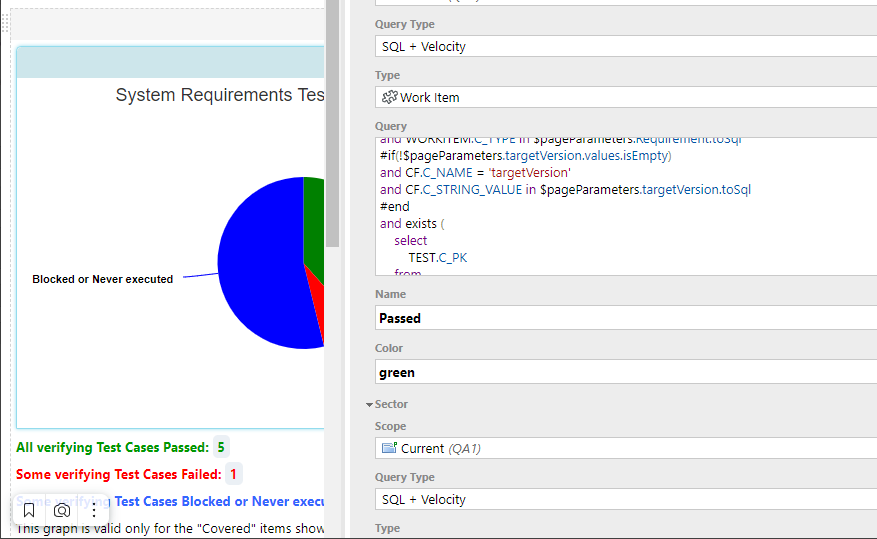Click the System Requirements chart title
The height and width of the screenshot is (539, 877).
[x=220, y=95]
